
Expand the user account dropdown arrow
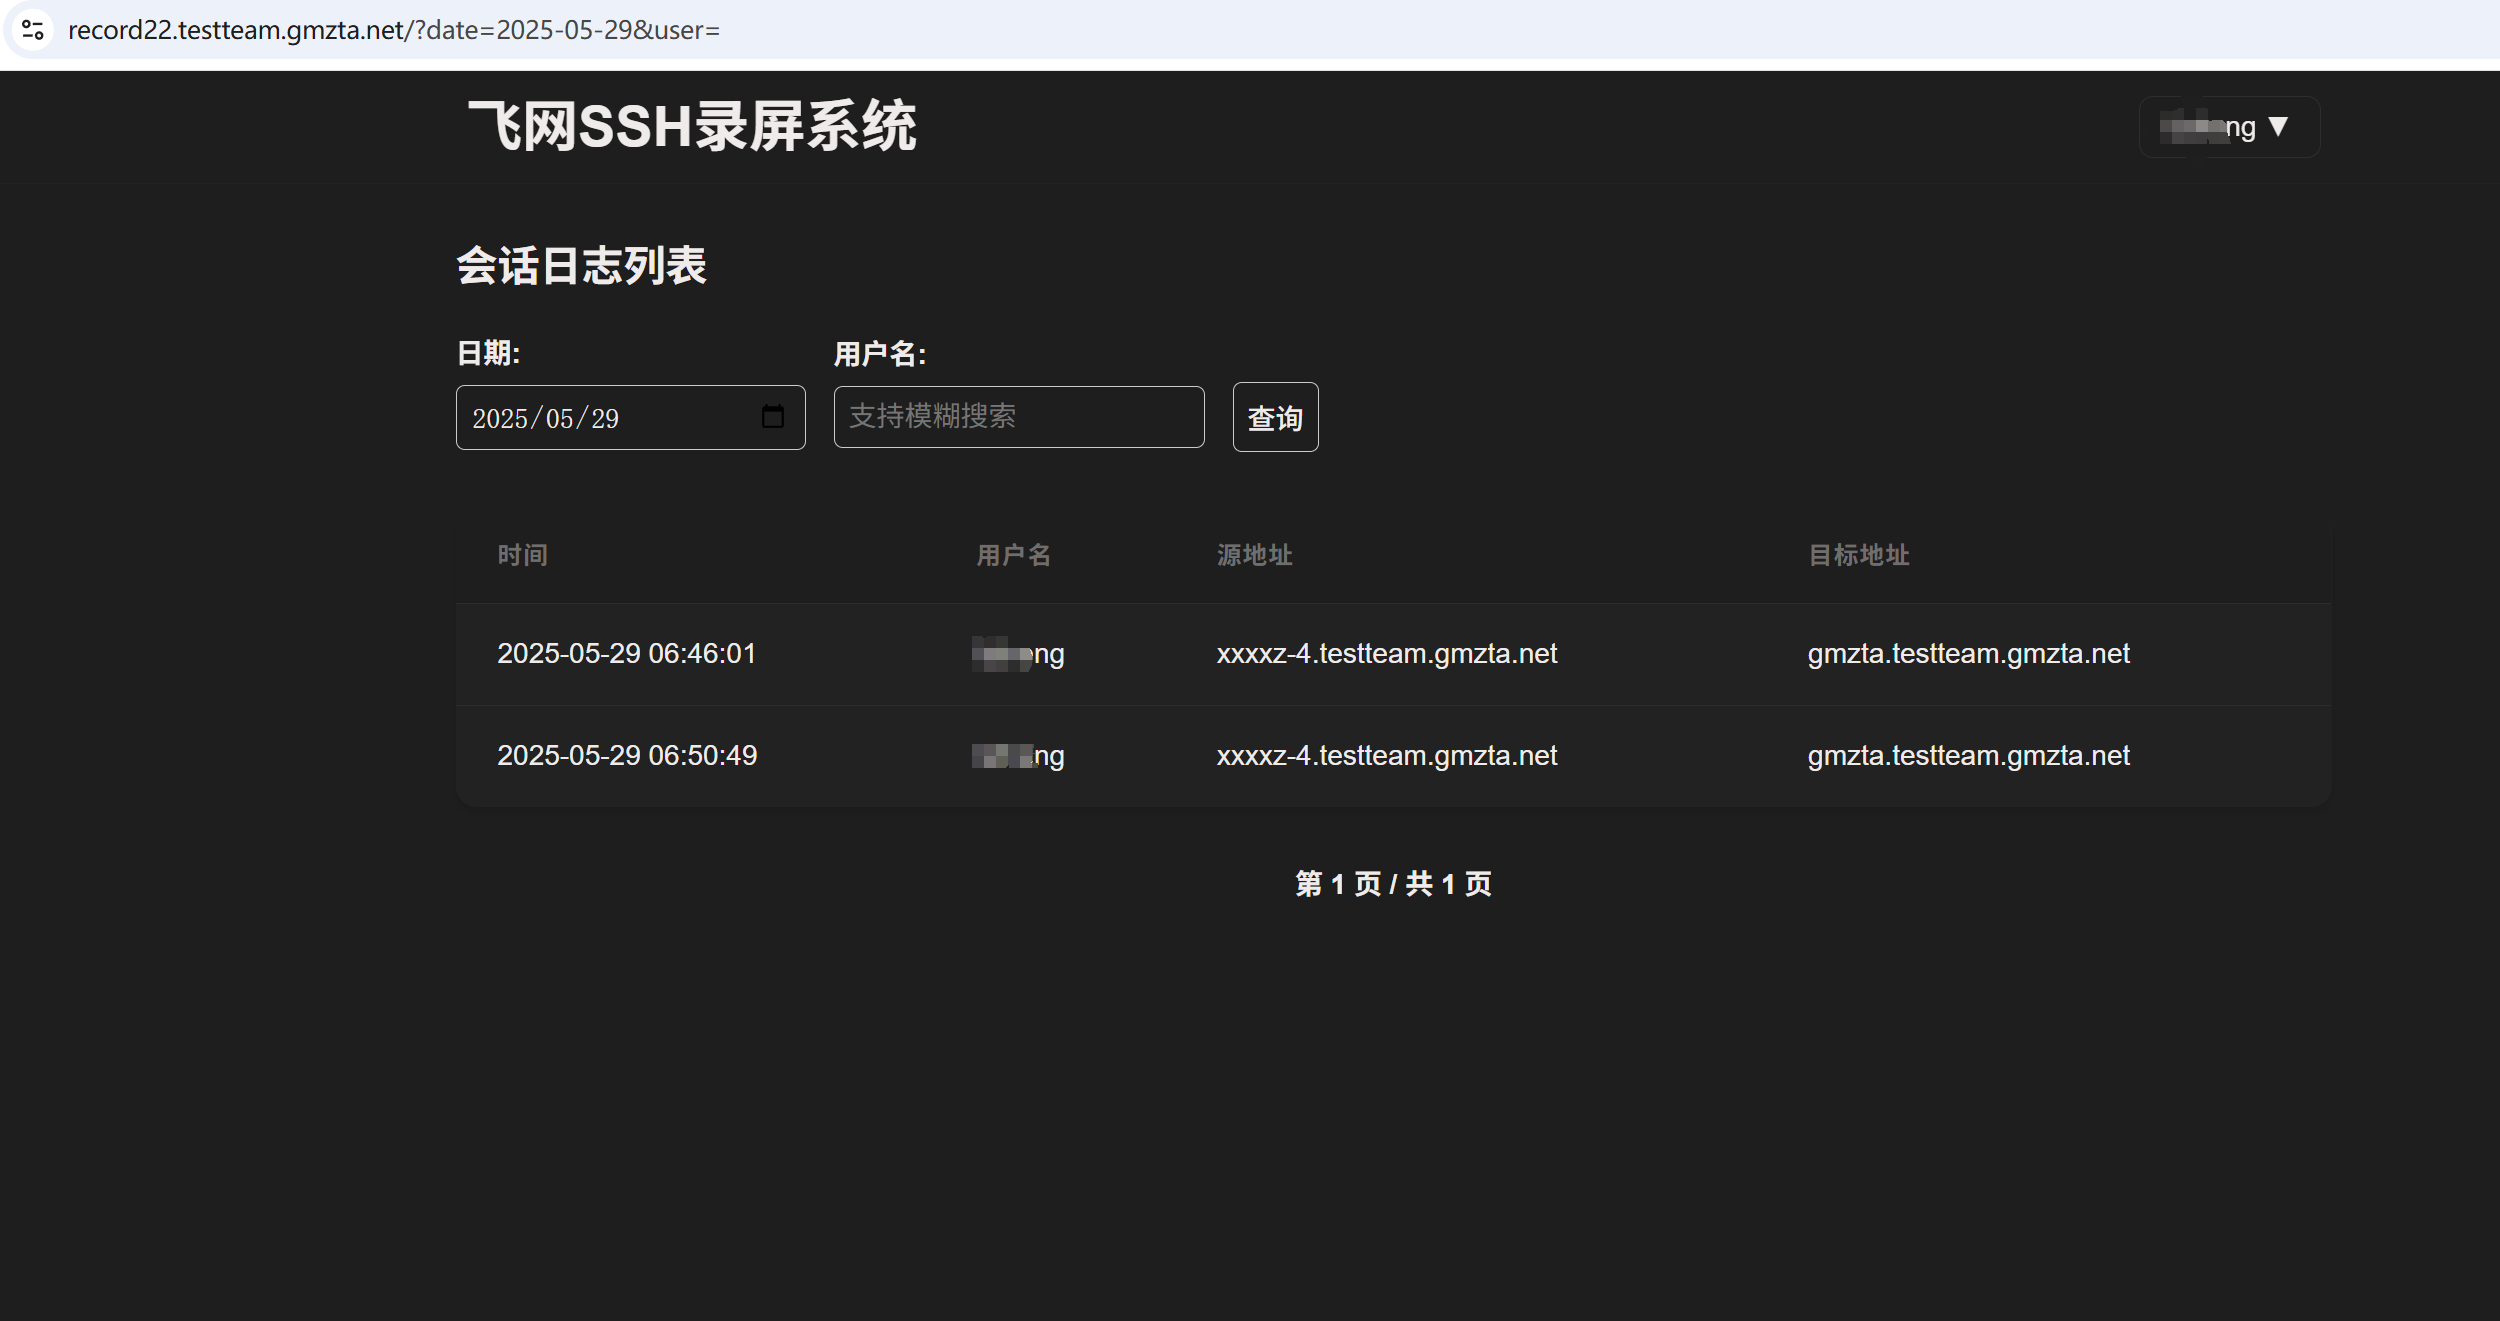2278,127
